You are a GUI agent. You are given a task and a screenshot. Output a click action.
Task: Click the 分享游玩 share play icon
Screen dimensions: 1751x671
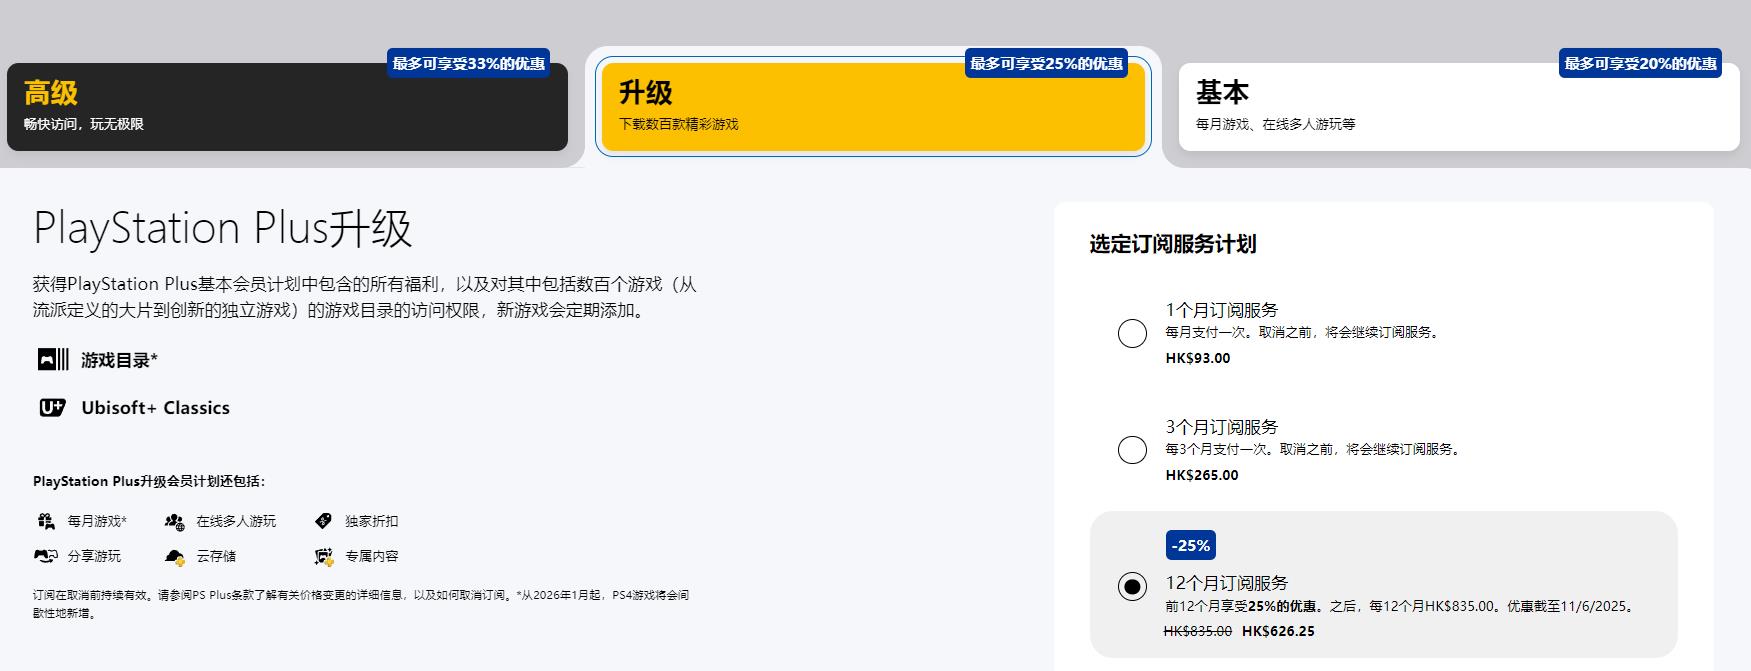(46, 556)
